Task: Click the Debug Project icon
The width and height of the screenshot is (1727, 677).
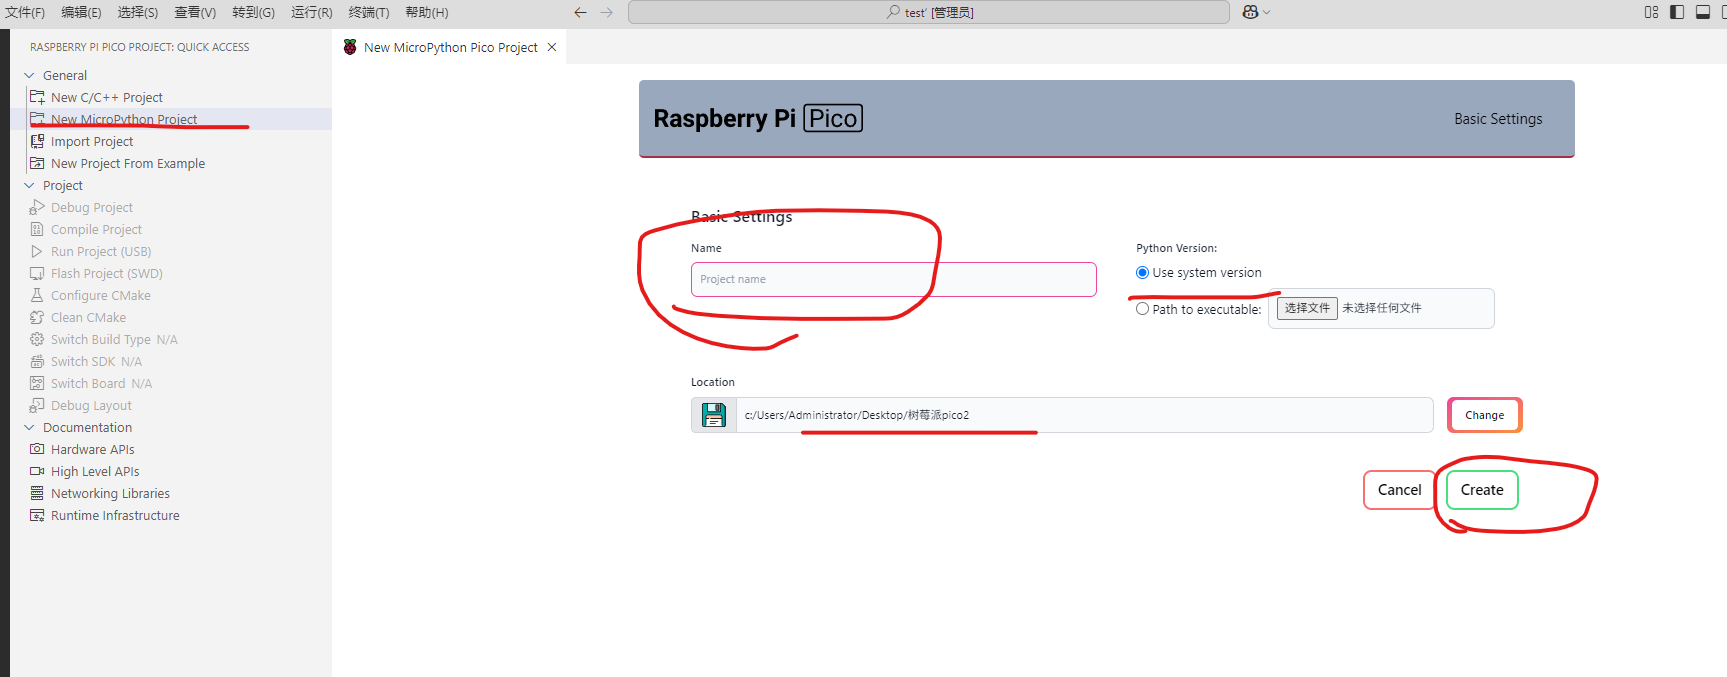Action: click(x=37, y=207)
